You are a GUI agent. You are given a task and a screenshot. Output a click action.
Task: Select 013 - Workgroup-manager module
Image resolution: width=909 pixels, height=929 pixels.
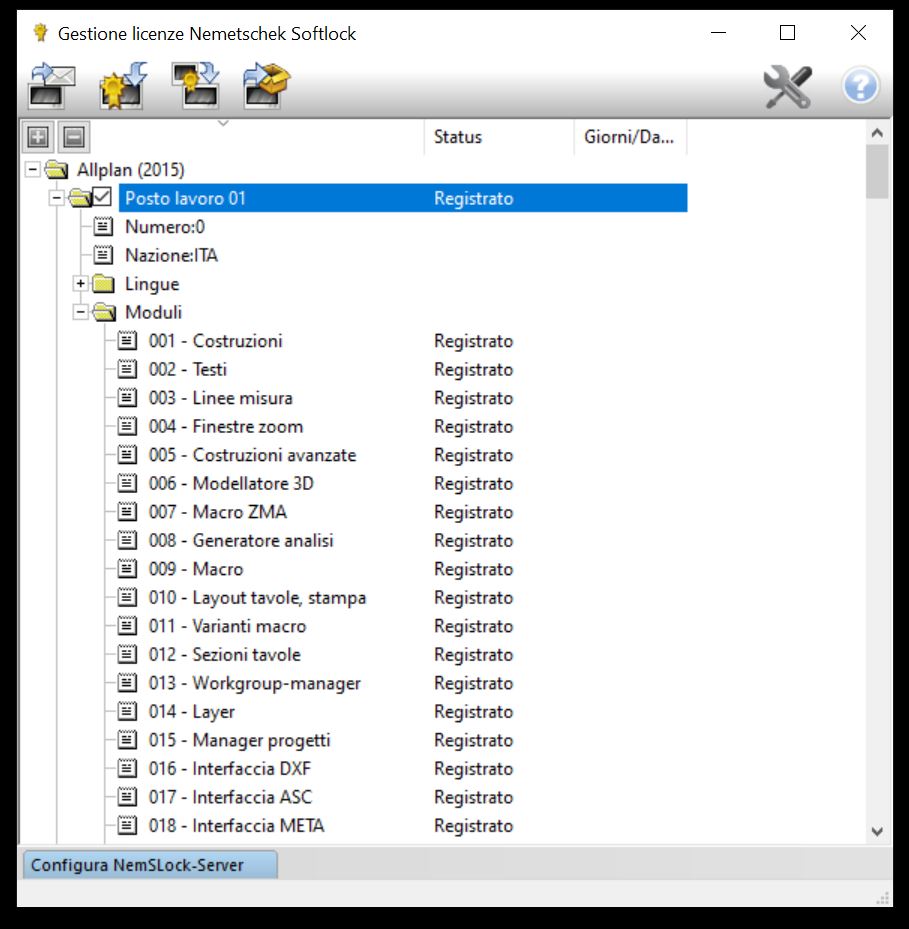(254, 683)
